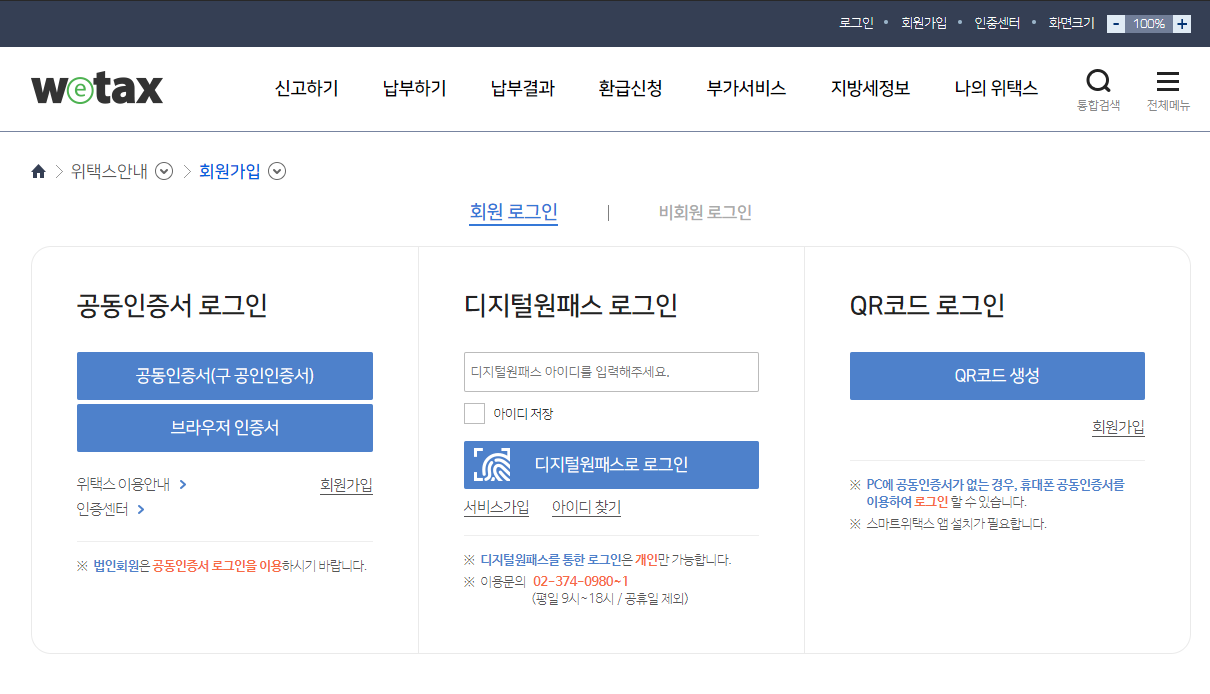The height and width of the screenshot is (694, 1210).
Task: Switch to the 비회원 로그인 tab
Action: point(705,212)
